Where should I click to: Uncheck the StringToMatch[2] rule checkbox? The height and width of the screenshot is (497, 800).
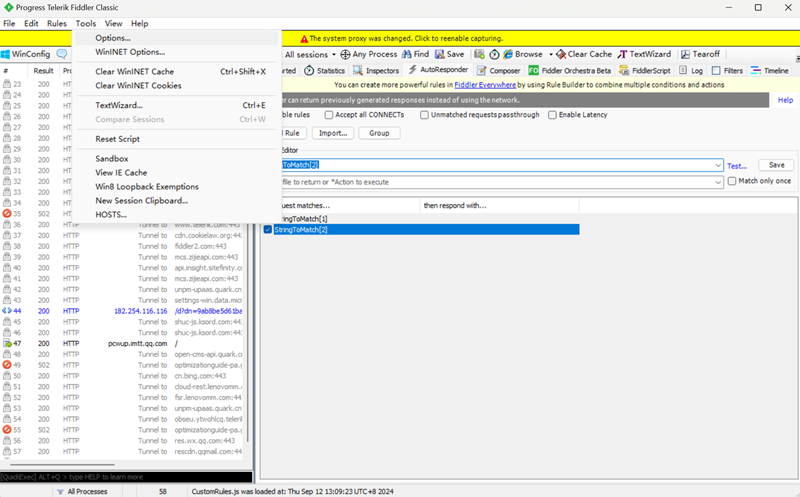tap(268, 230)
